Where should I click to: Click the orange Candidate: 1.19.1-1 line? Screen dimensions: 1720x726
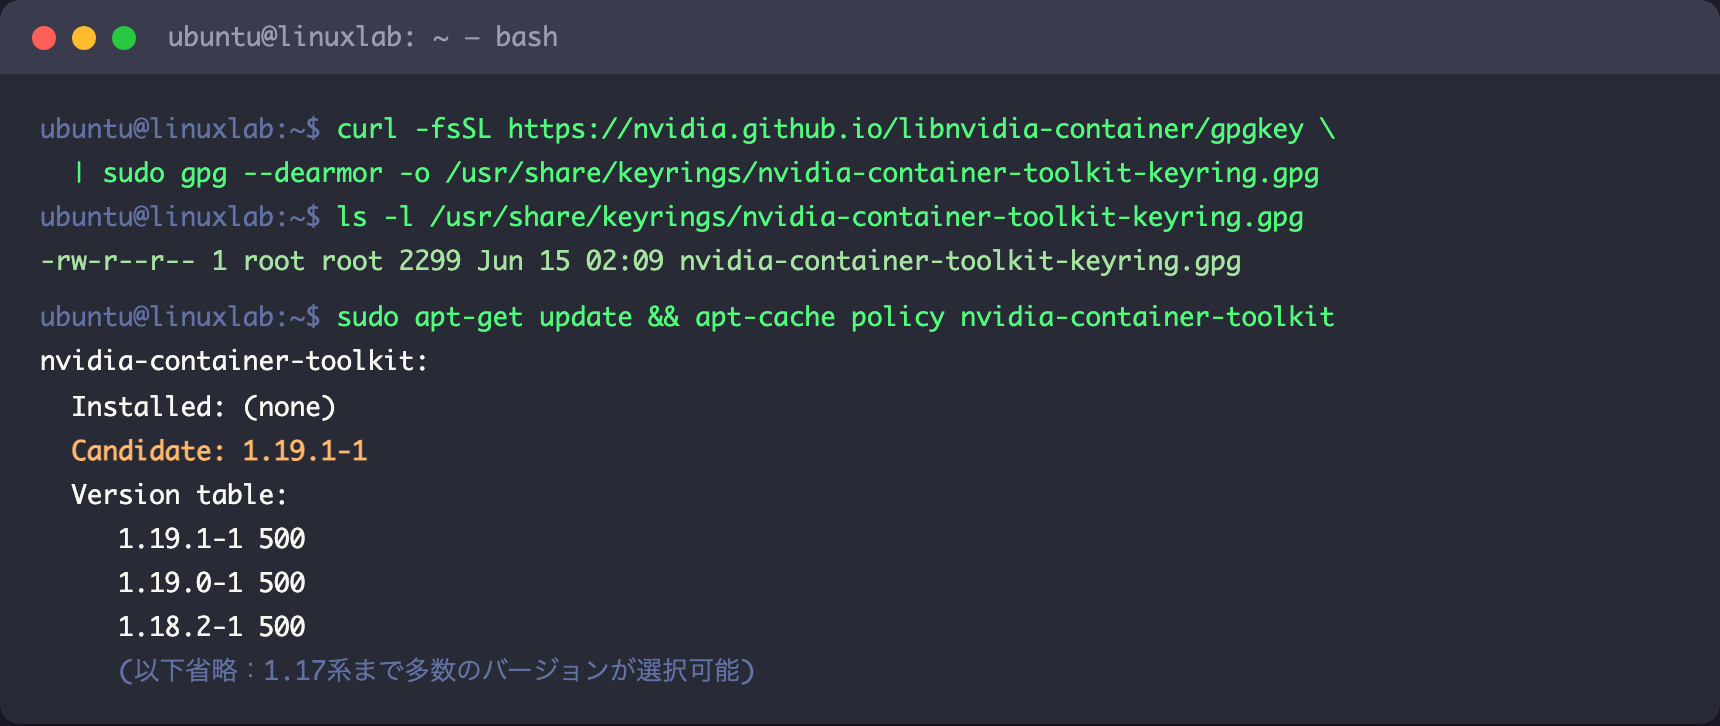pos(219,451)
